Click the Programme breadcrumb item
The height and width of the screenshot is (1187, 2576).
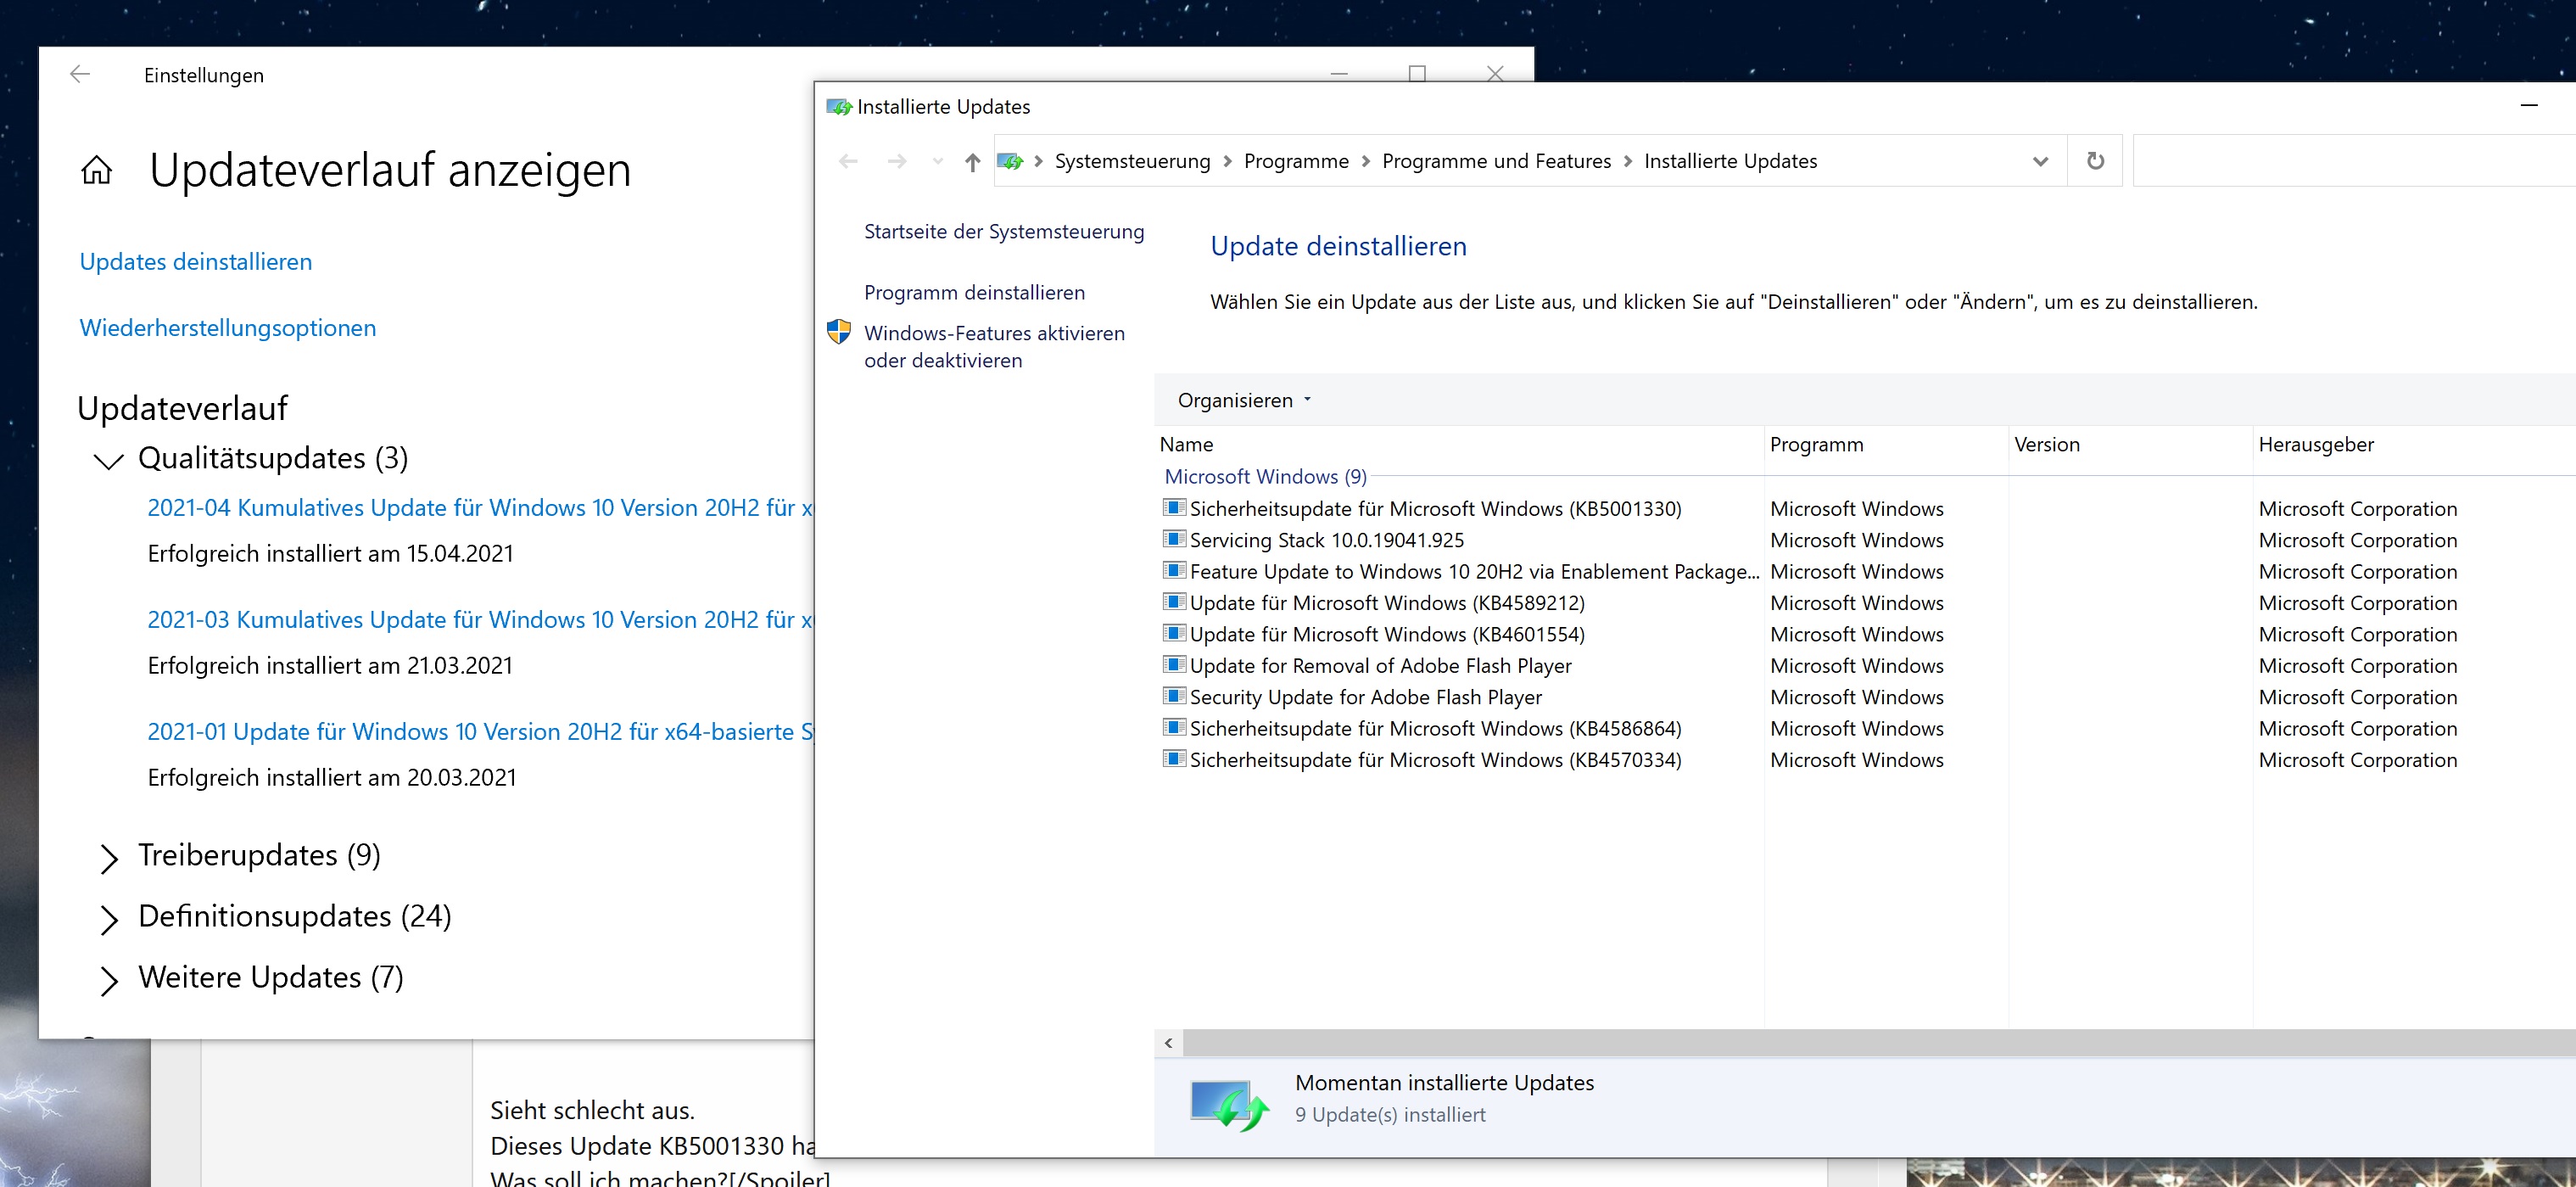coord(1296,162)
